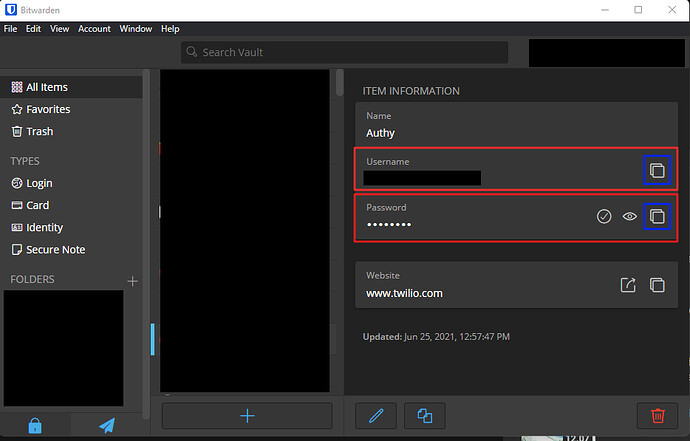Image resolution: width=690 pixels, height=441 pixels.
Task: Click the Bitwarden shield logo
Action: [11, 10]
